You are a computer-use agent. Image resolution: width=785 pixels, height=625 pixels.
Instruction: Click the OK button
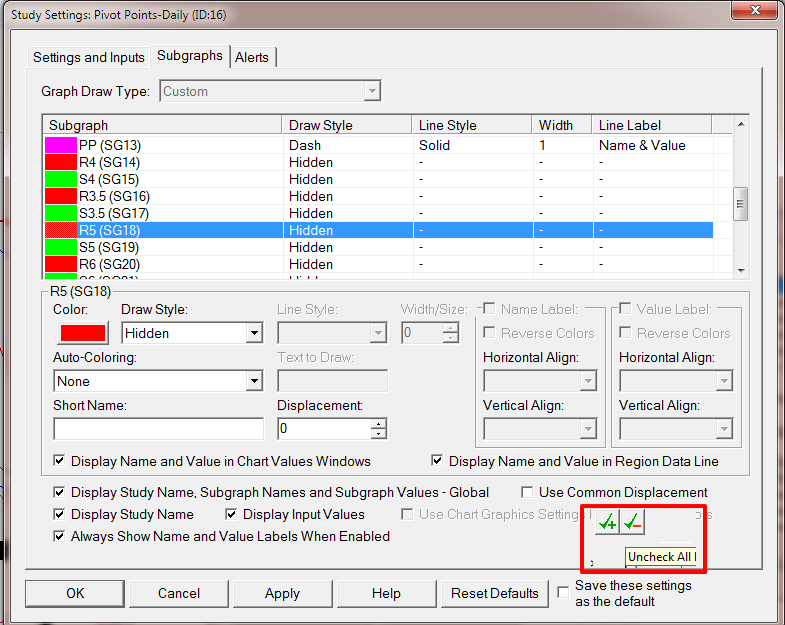75,593
